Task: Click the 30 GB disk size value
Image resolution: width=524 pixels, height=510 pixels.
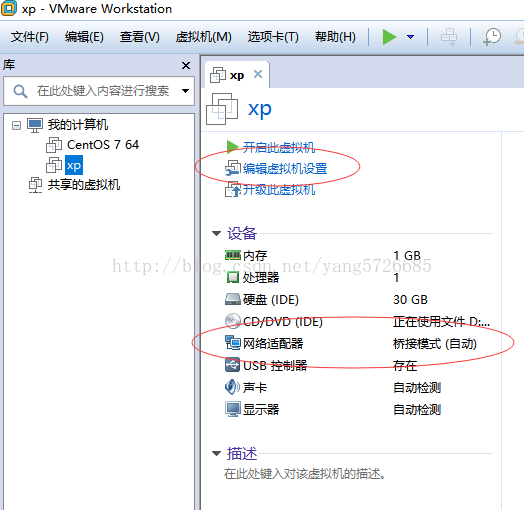Action: pyautogui.click(x=410, y=300)
